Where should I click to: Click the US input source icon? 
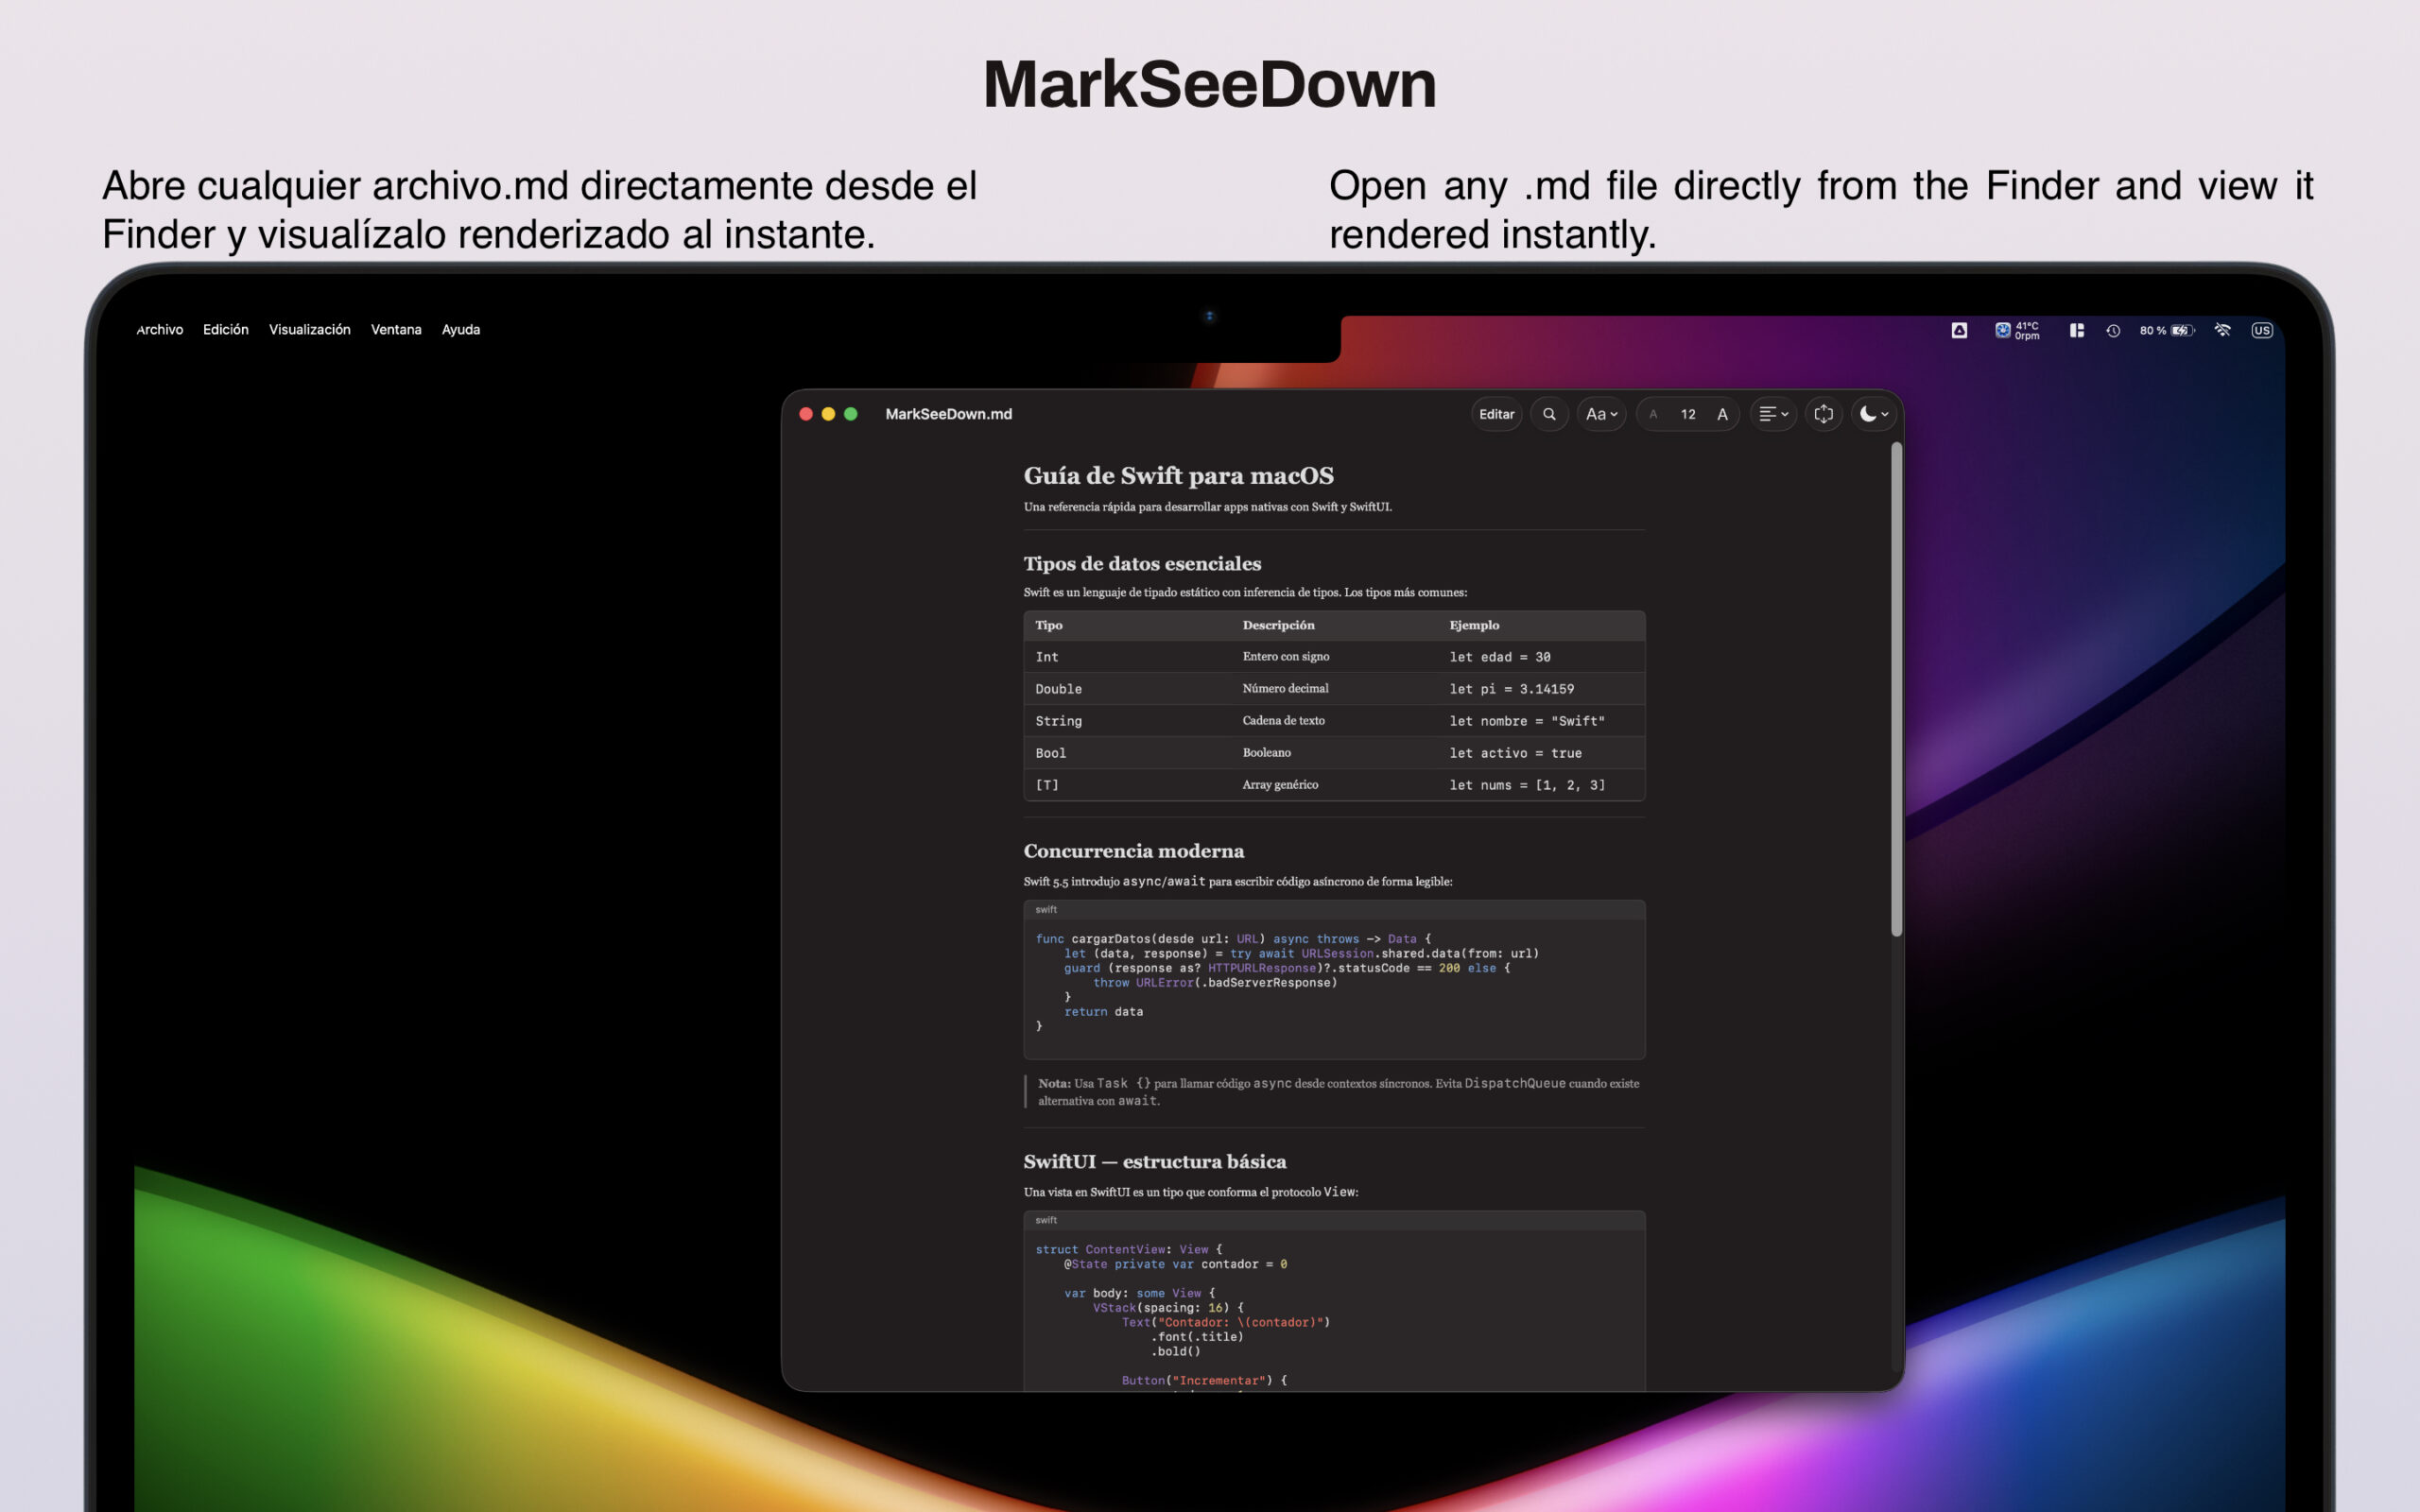2262,330
